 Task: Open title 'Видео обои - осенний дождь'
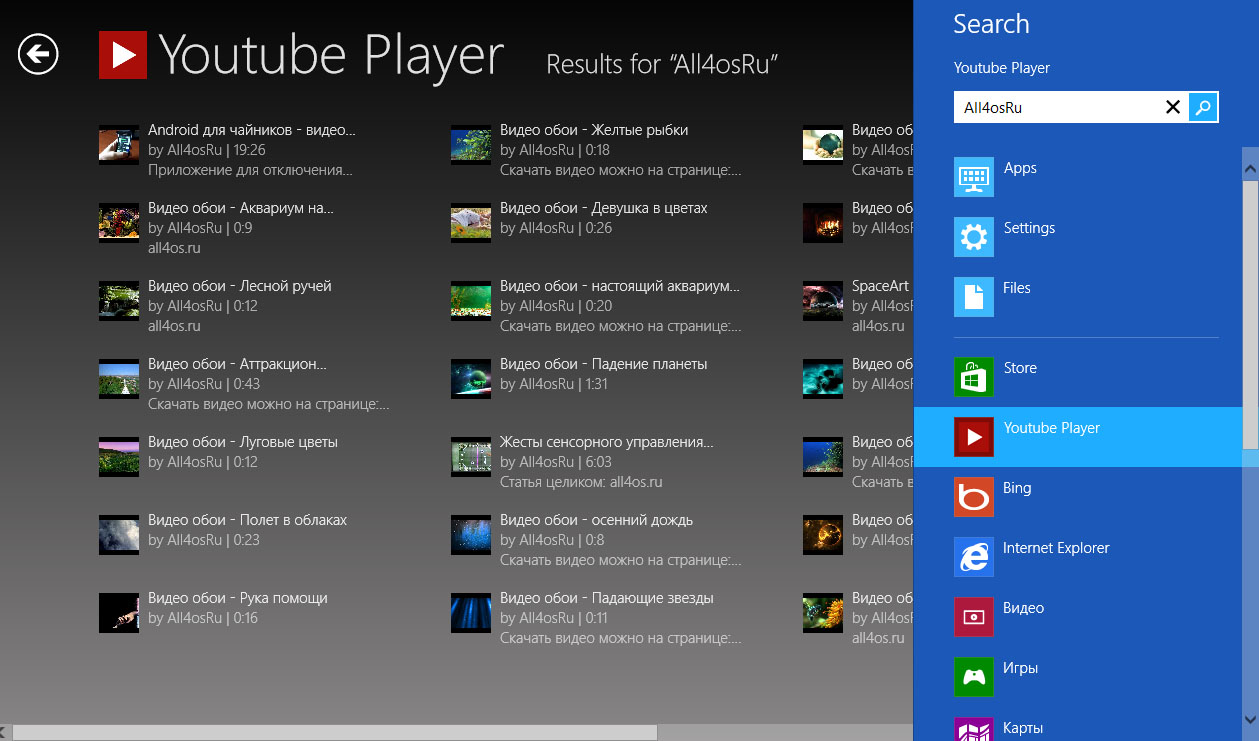pyautogui.click(x=597, y=520)
